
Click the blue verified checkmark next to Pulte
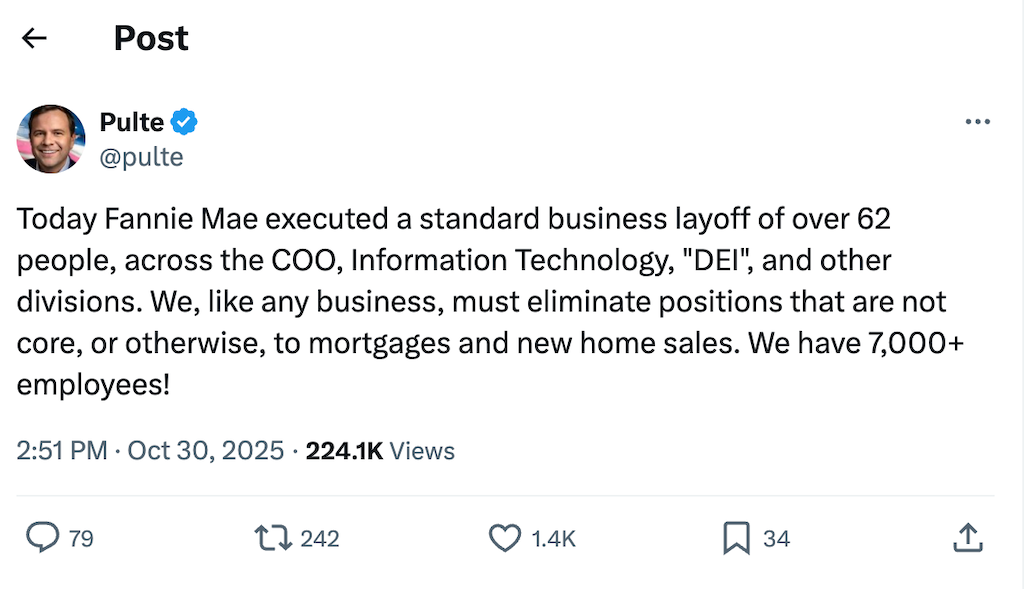point(185,121)
